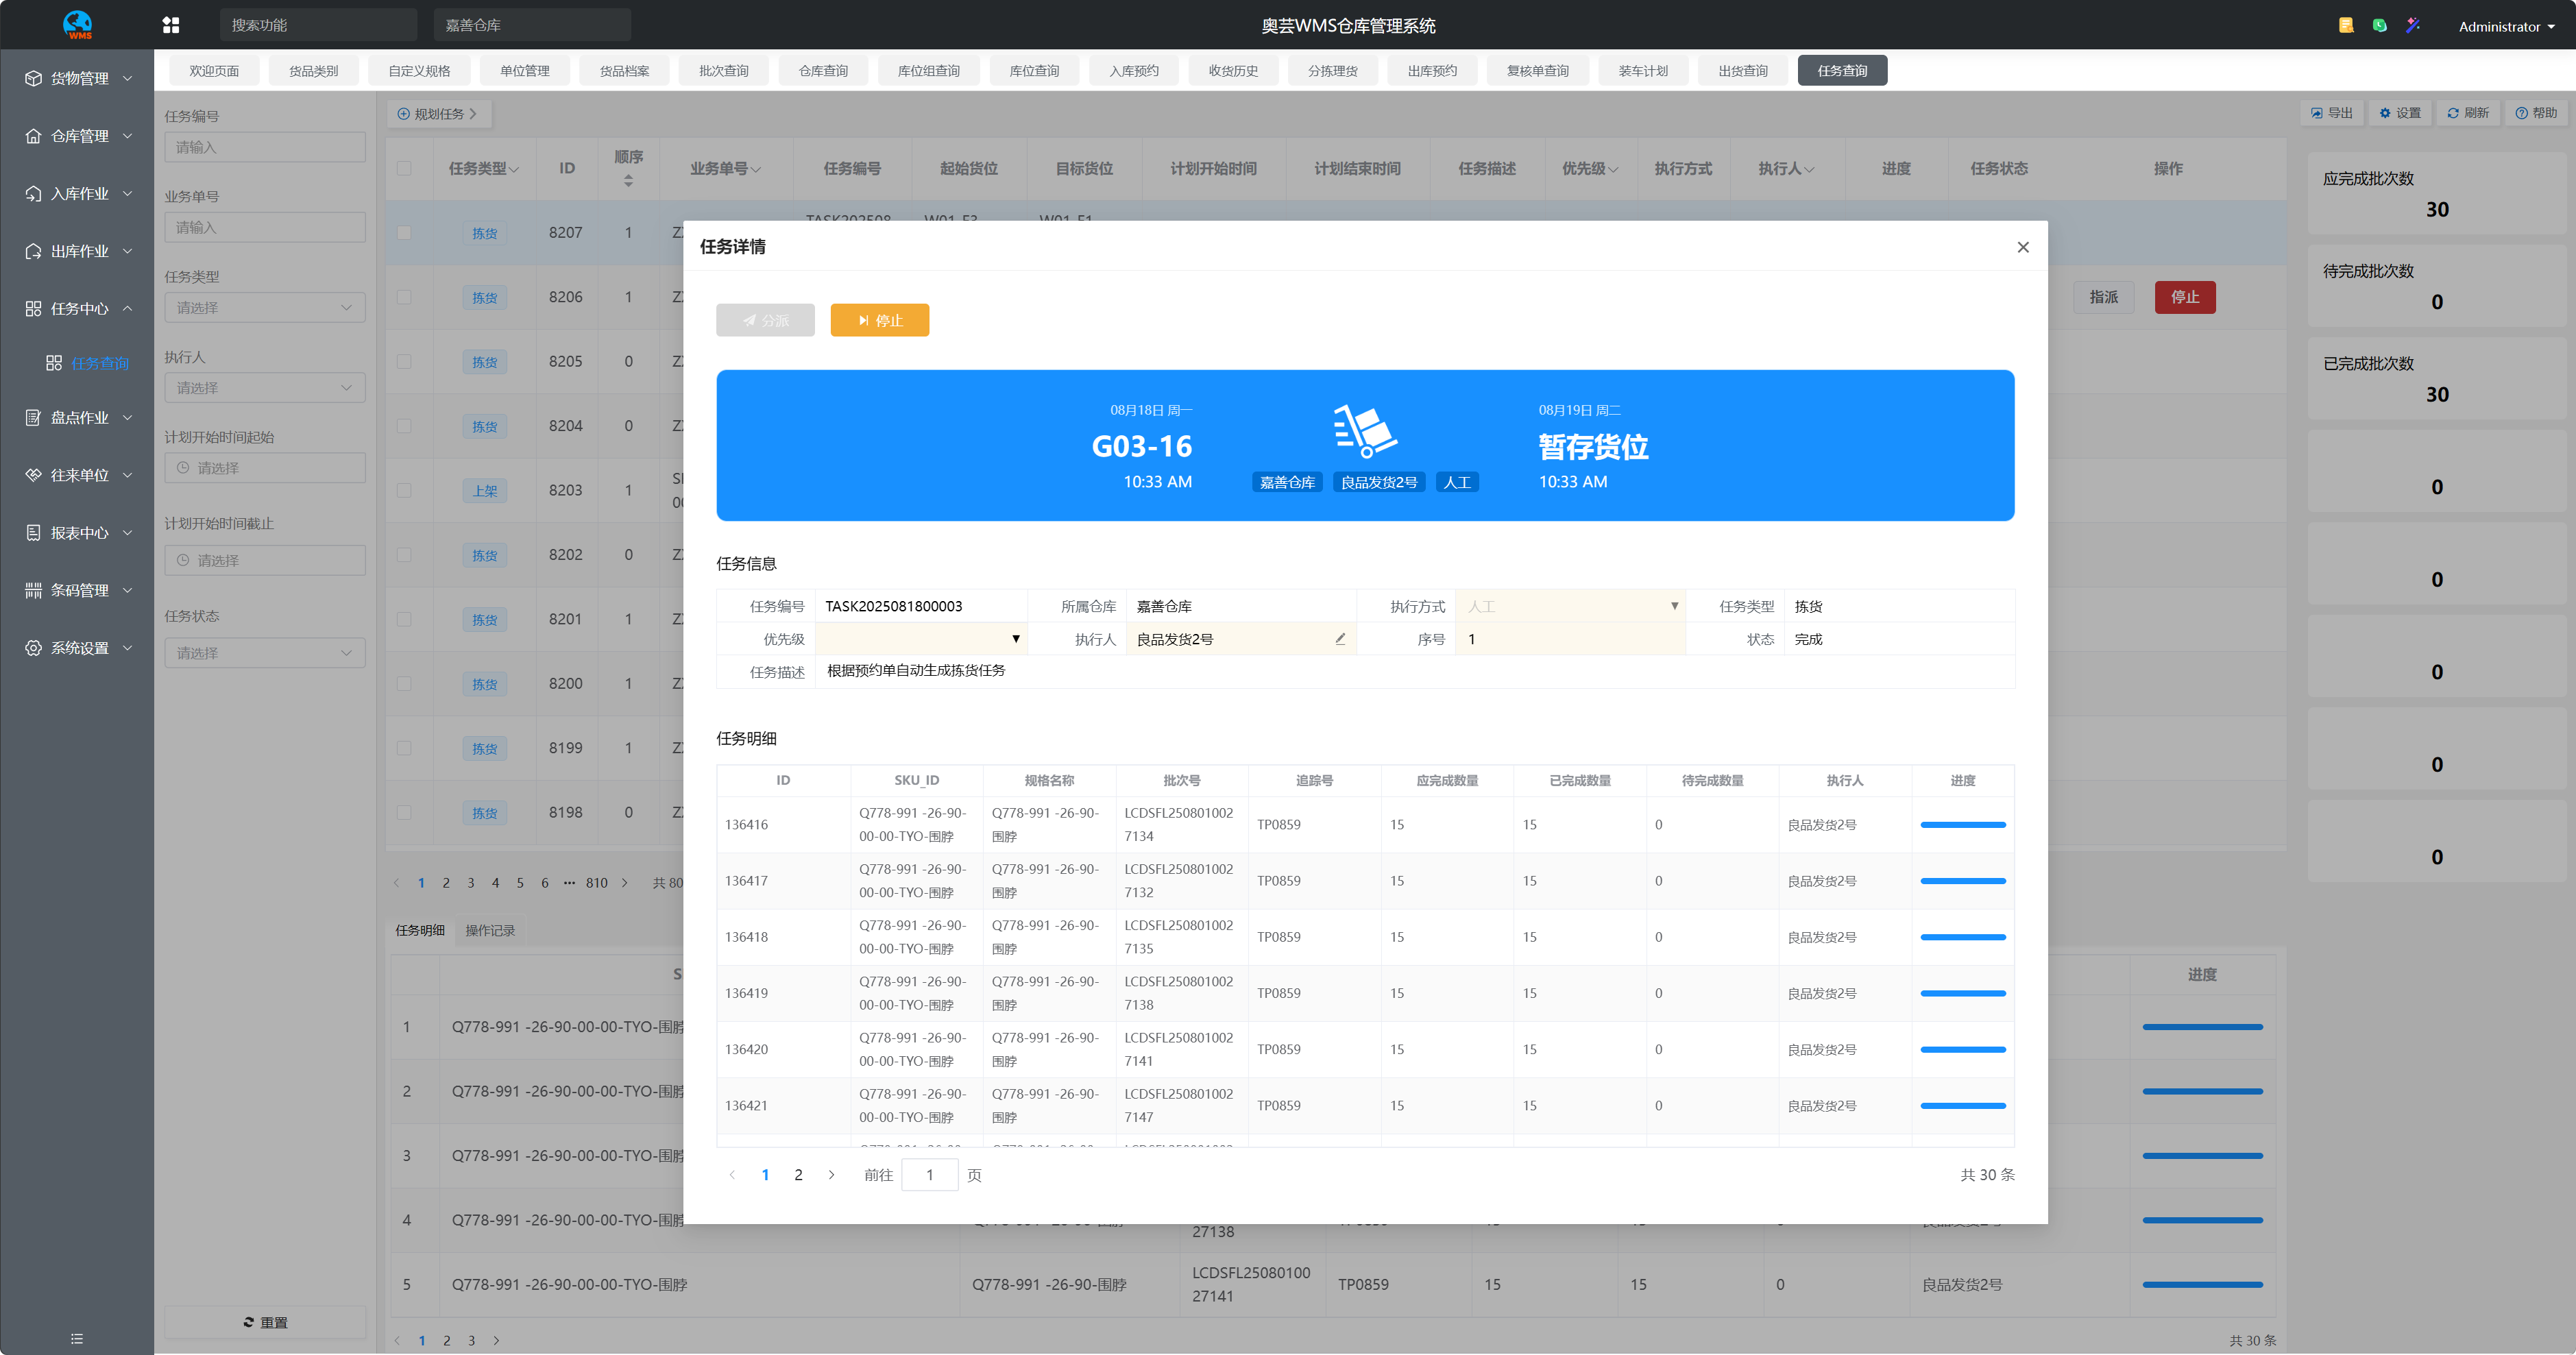Screen dimensions: 2576x1355
Task: Open the 任务类型 filter dropdown
Action: tap(264, 307)
